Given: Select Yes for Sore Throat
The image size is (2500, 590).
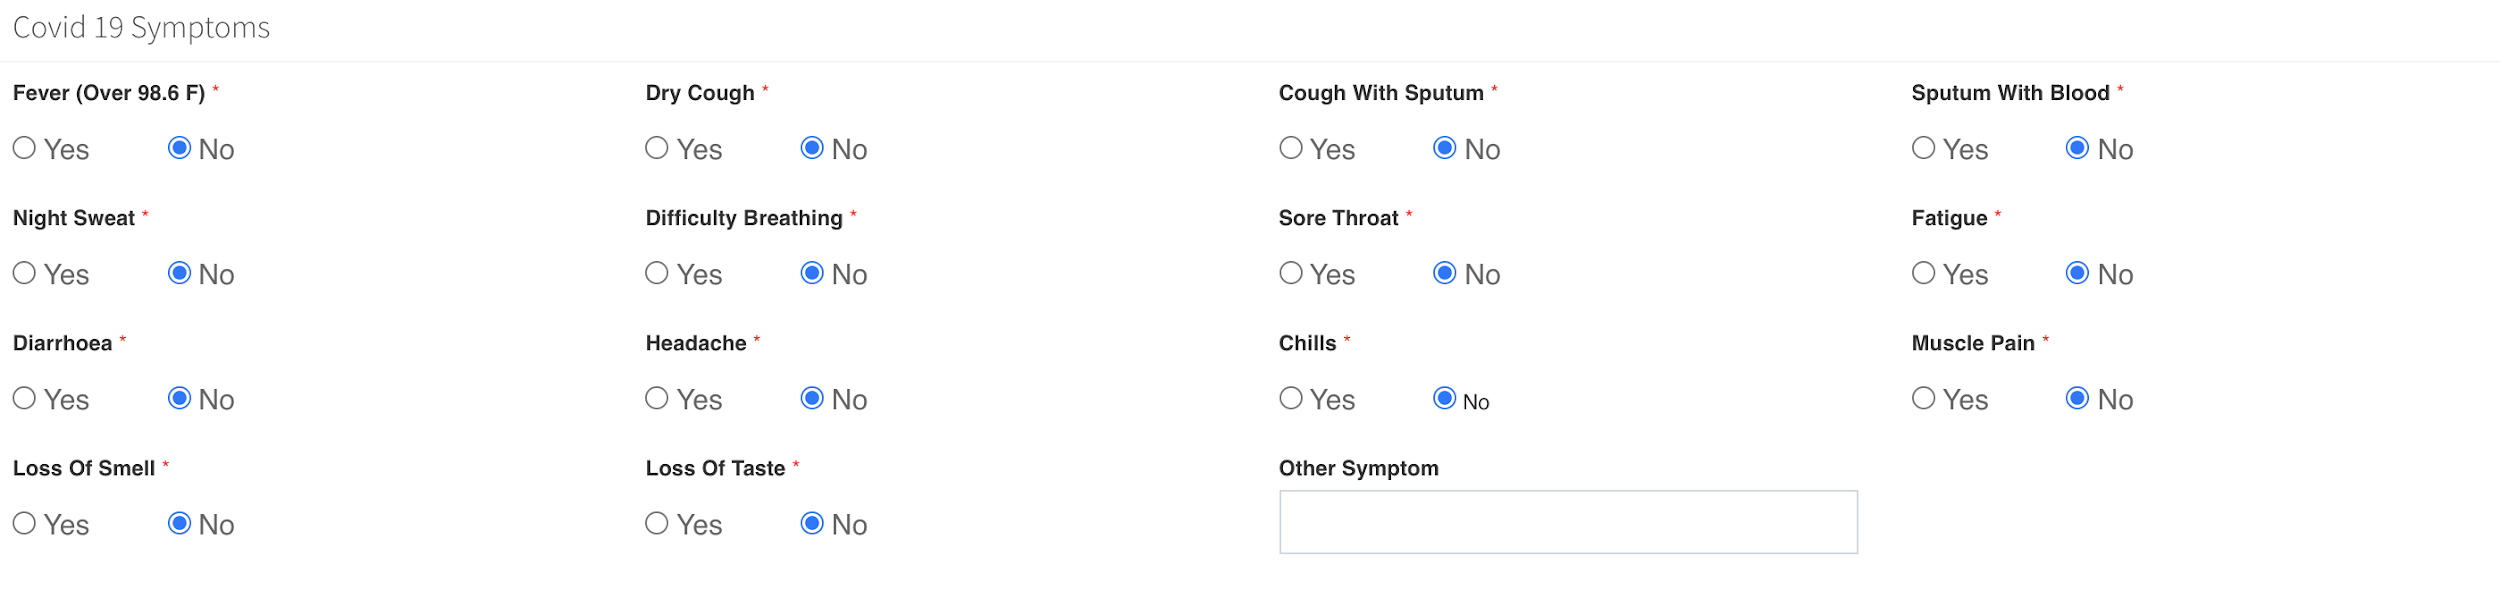Looking at the screenshot, I should pos(1291,273).
